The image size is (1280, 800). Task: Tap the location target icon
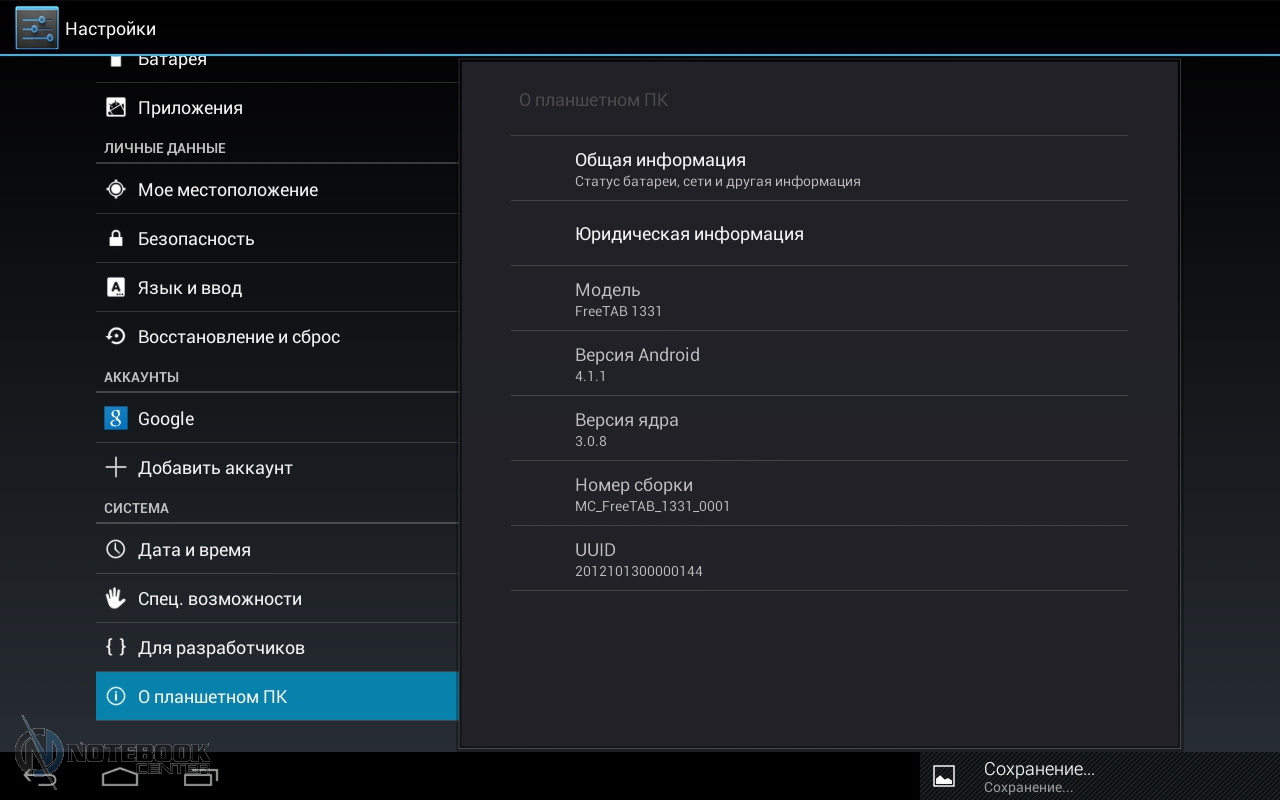click(116, 190)
